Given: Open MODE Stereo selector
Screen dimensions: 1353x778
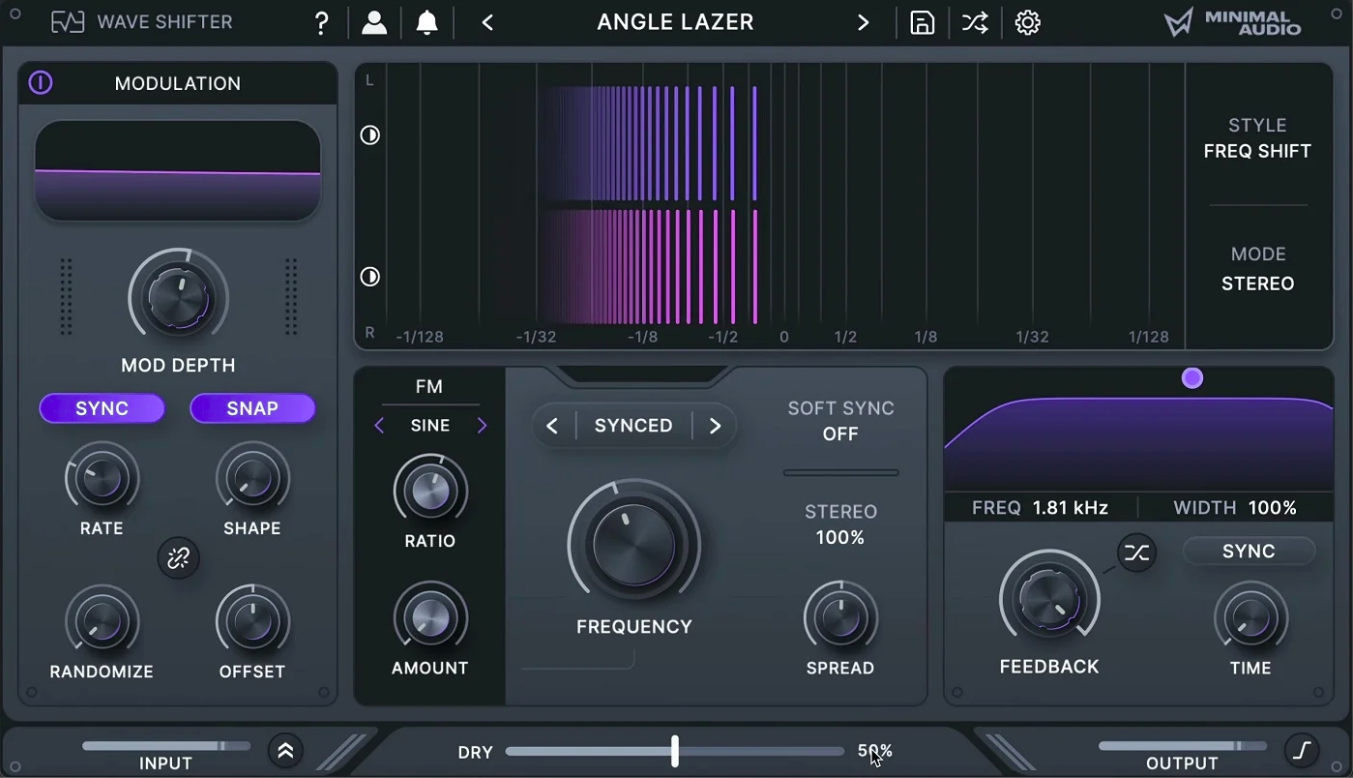Looking at the screenshot, I should point(1257,270).
